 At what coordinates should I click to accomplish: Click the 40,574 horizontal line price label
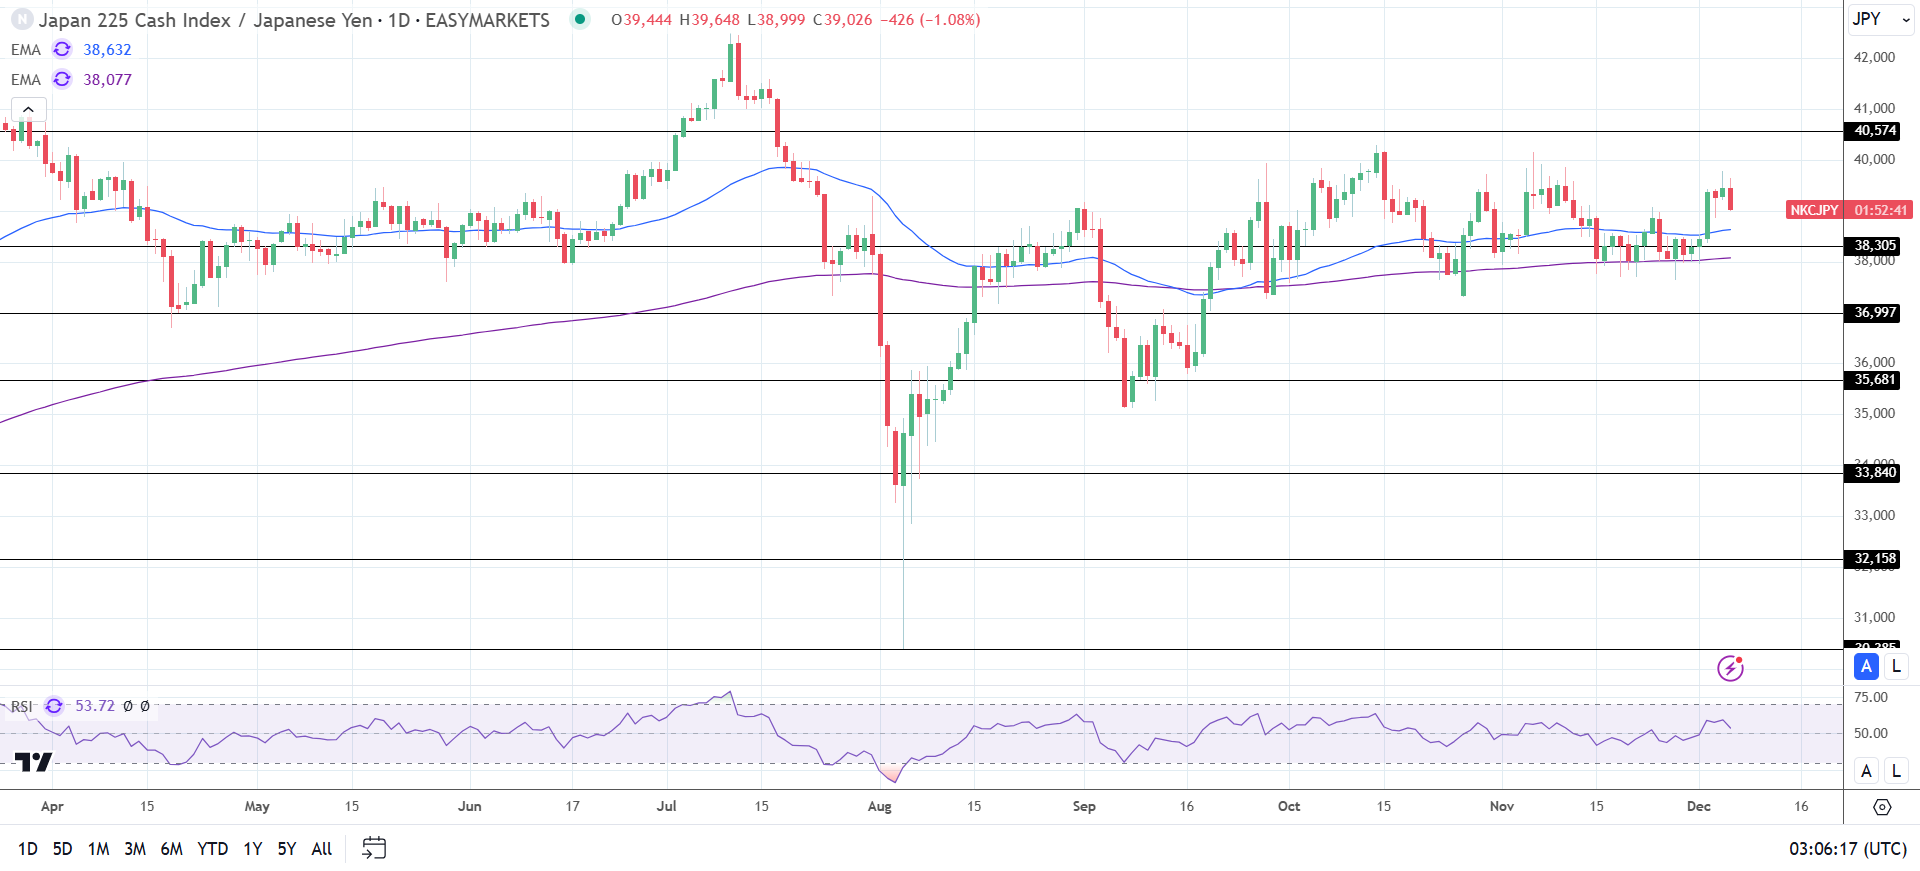coord(1872,131)
